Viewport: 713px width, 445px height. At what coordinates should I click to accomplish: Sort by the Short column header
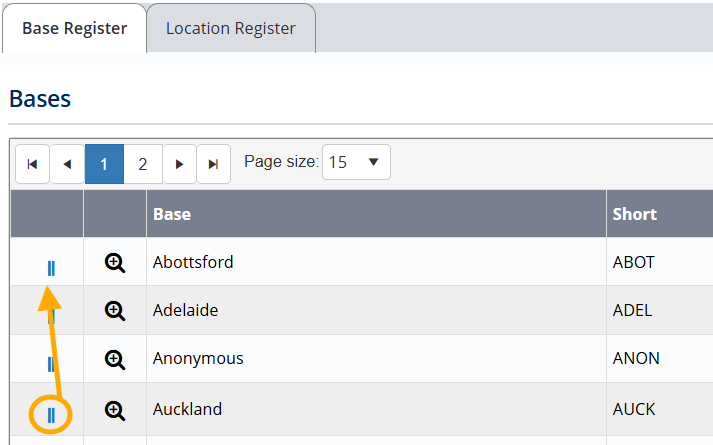tap(634, 214)
